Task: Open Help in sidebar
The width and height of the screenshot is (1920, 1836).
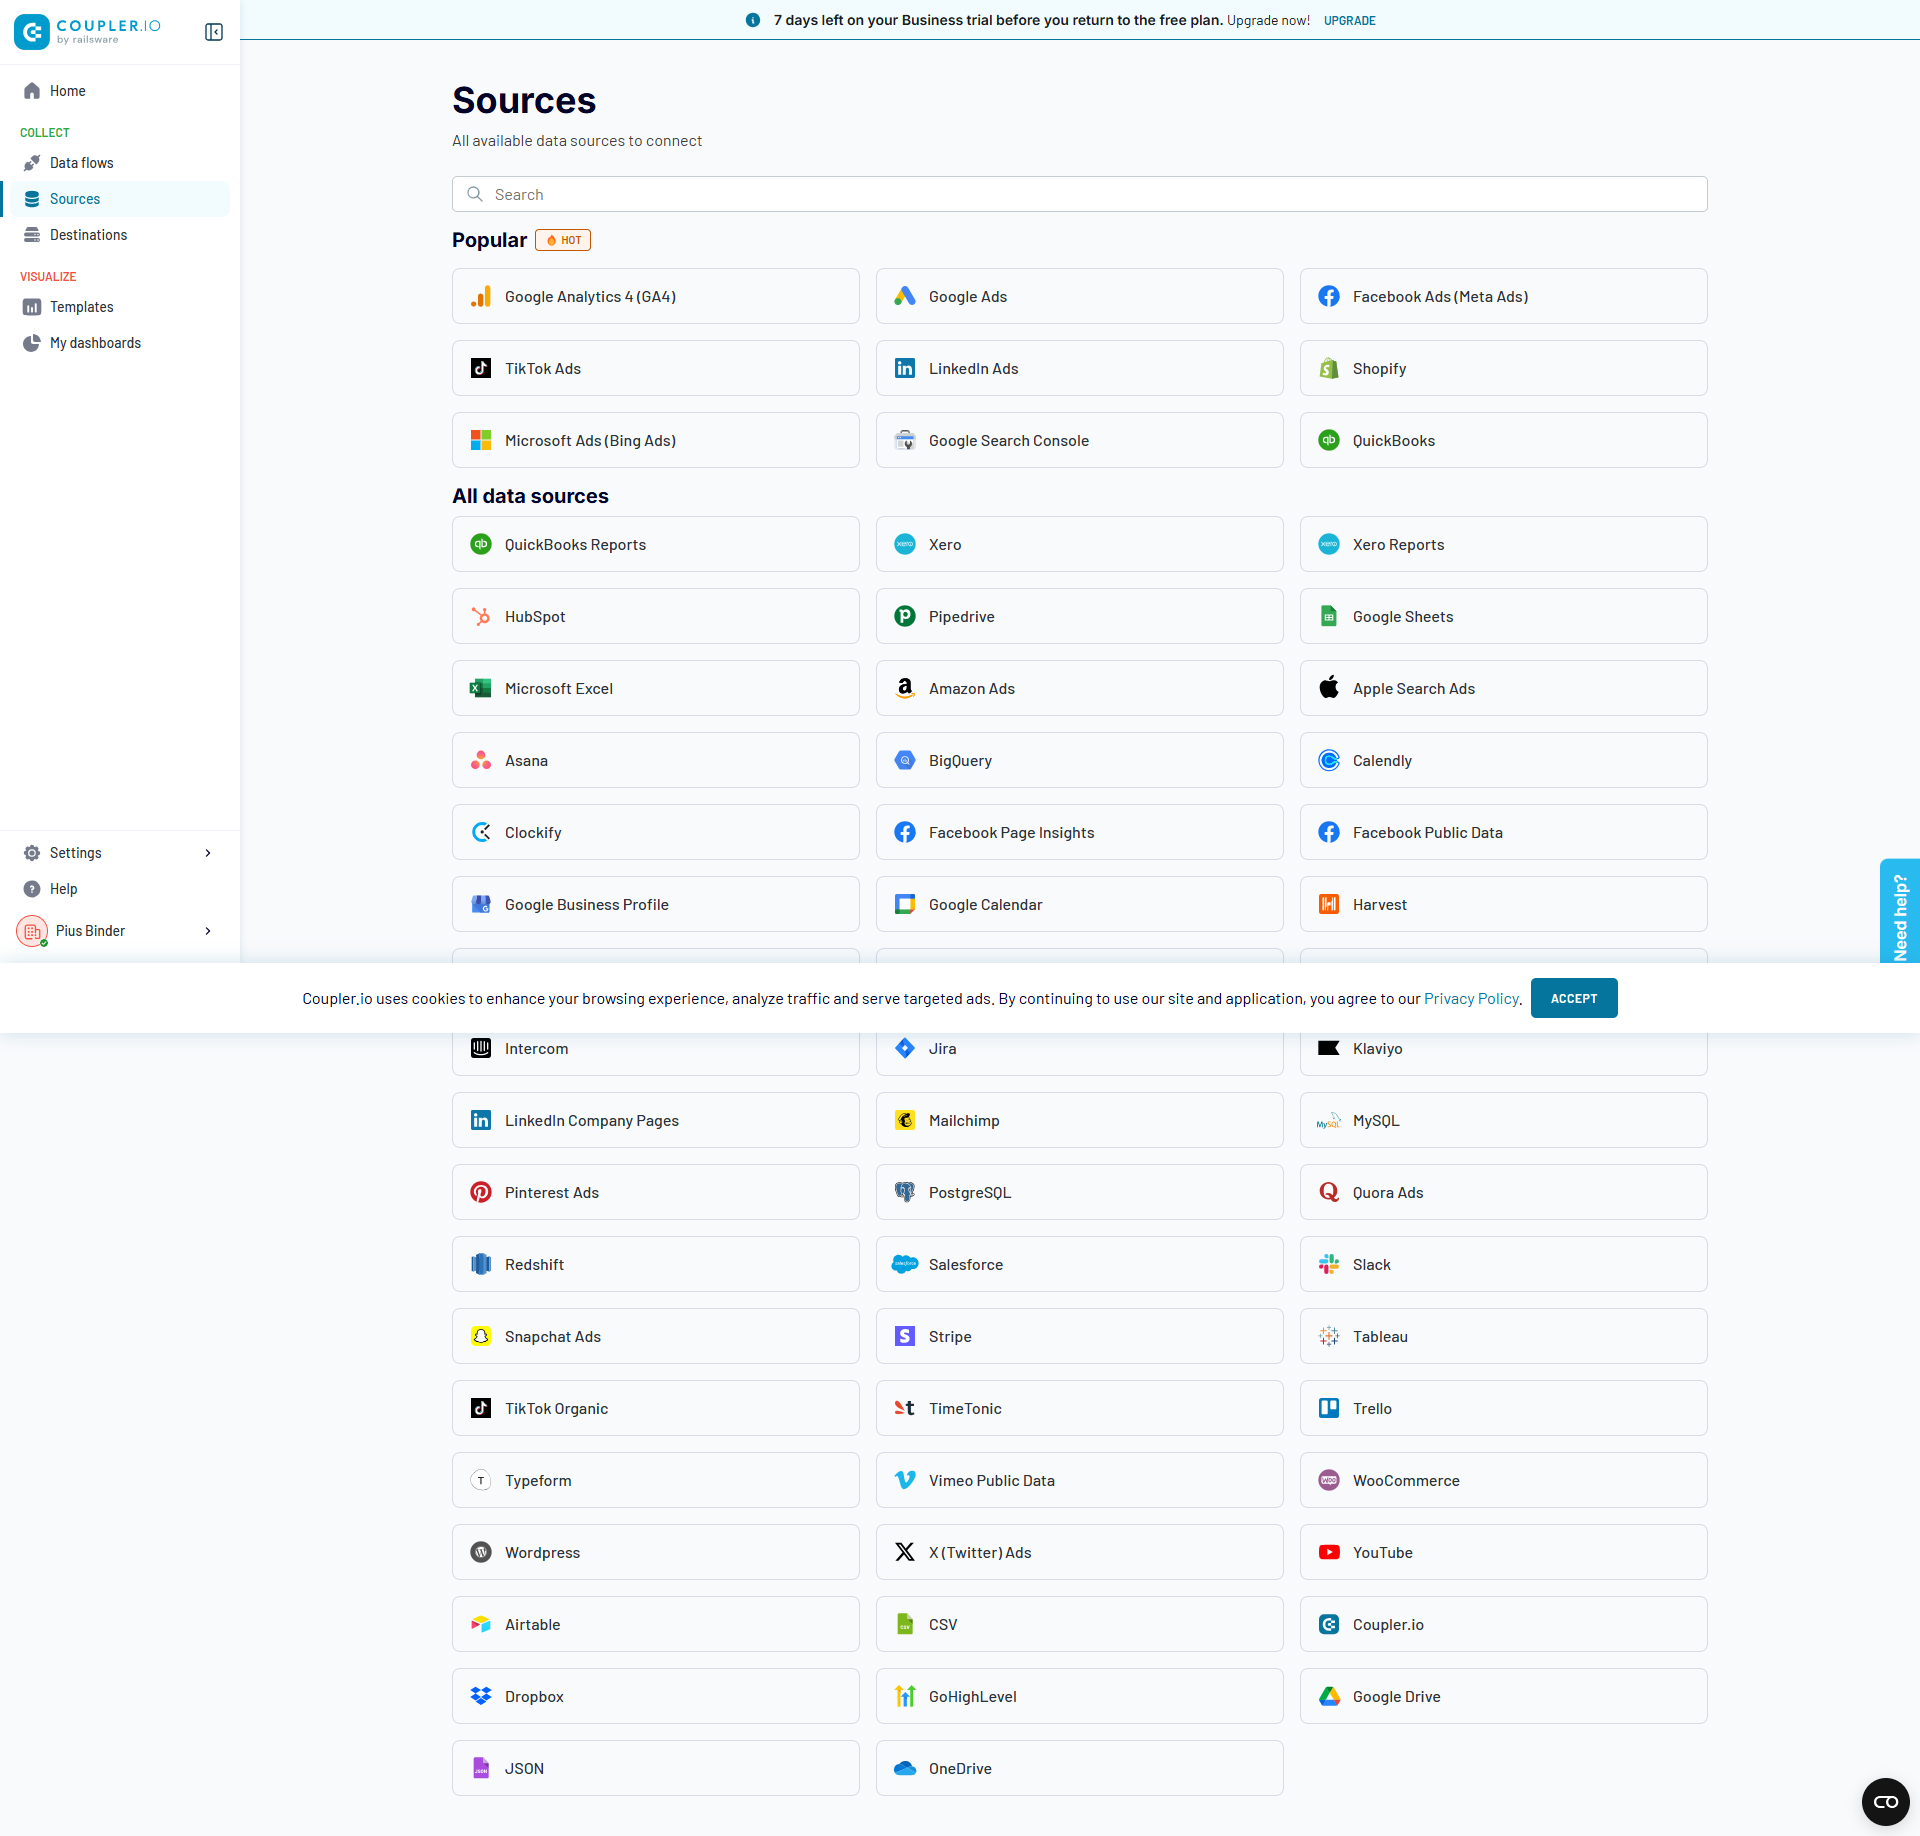Action: point(120,889)
